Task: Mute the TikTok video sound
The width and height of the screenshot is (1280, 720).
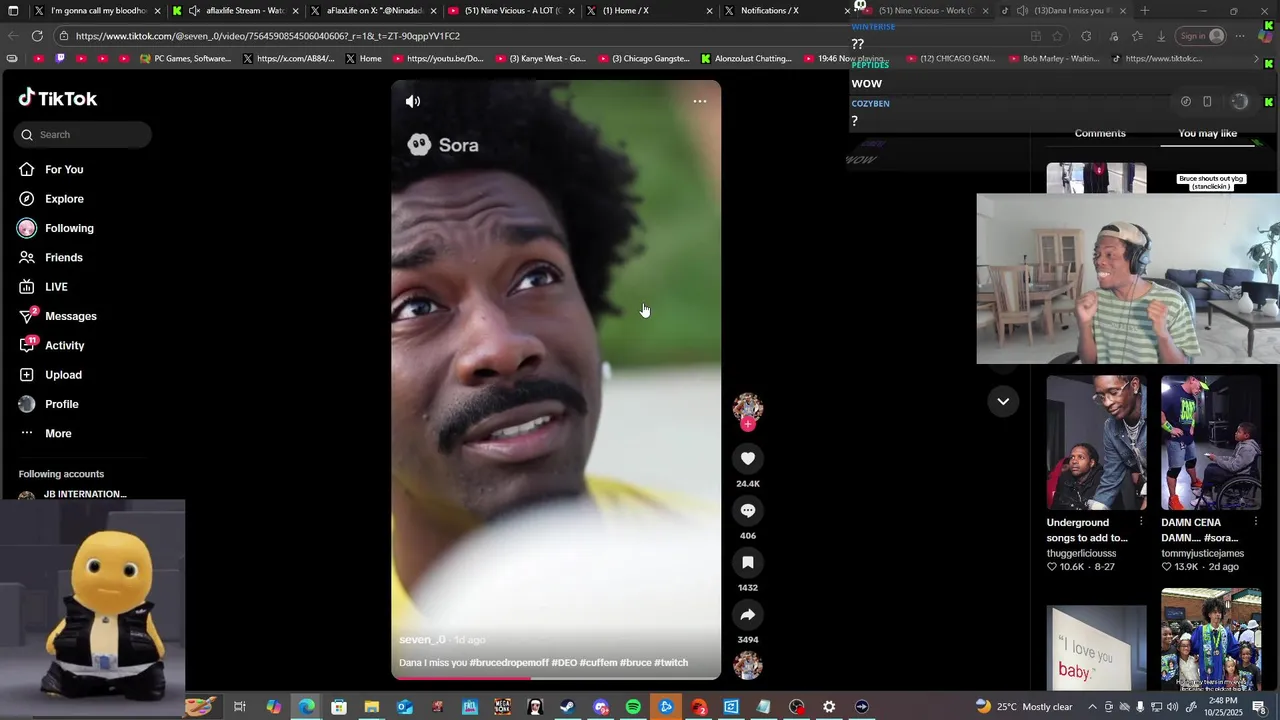Action: (x=413, y=101)
